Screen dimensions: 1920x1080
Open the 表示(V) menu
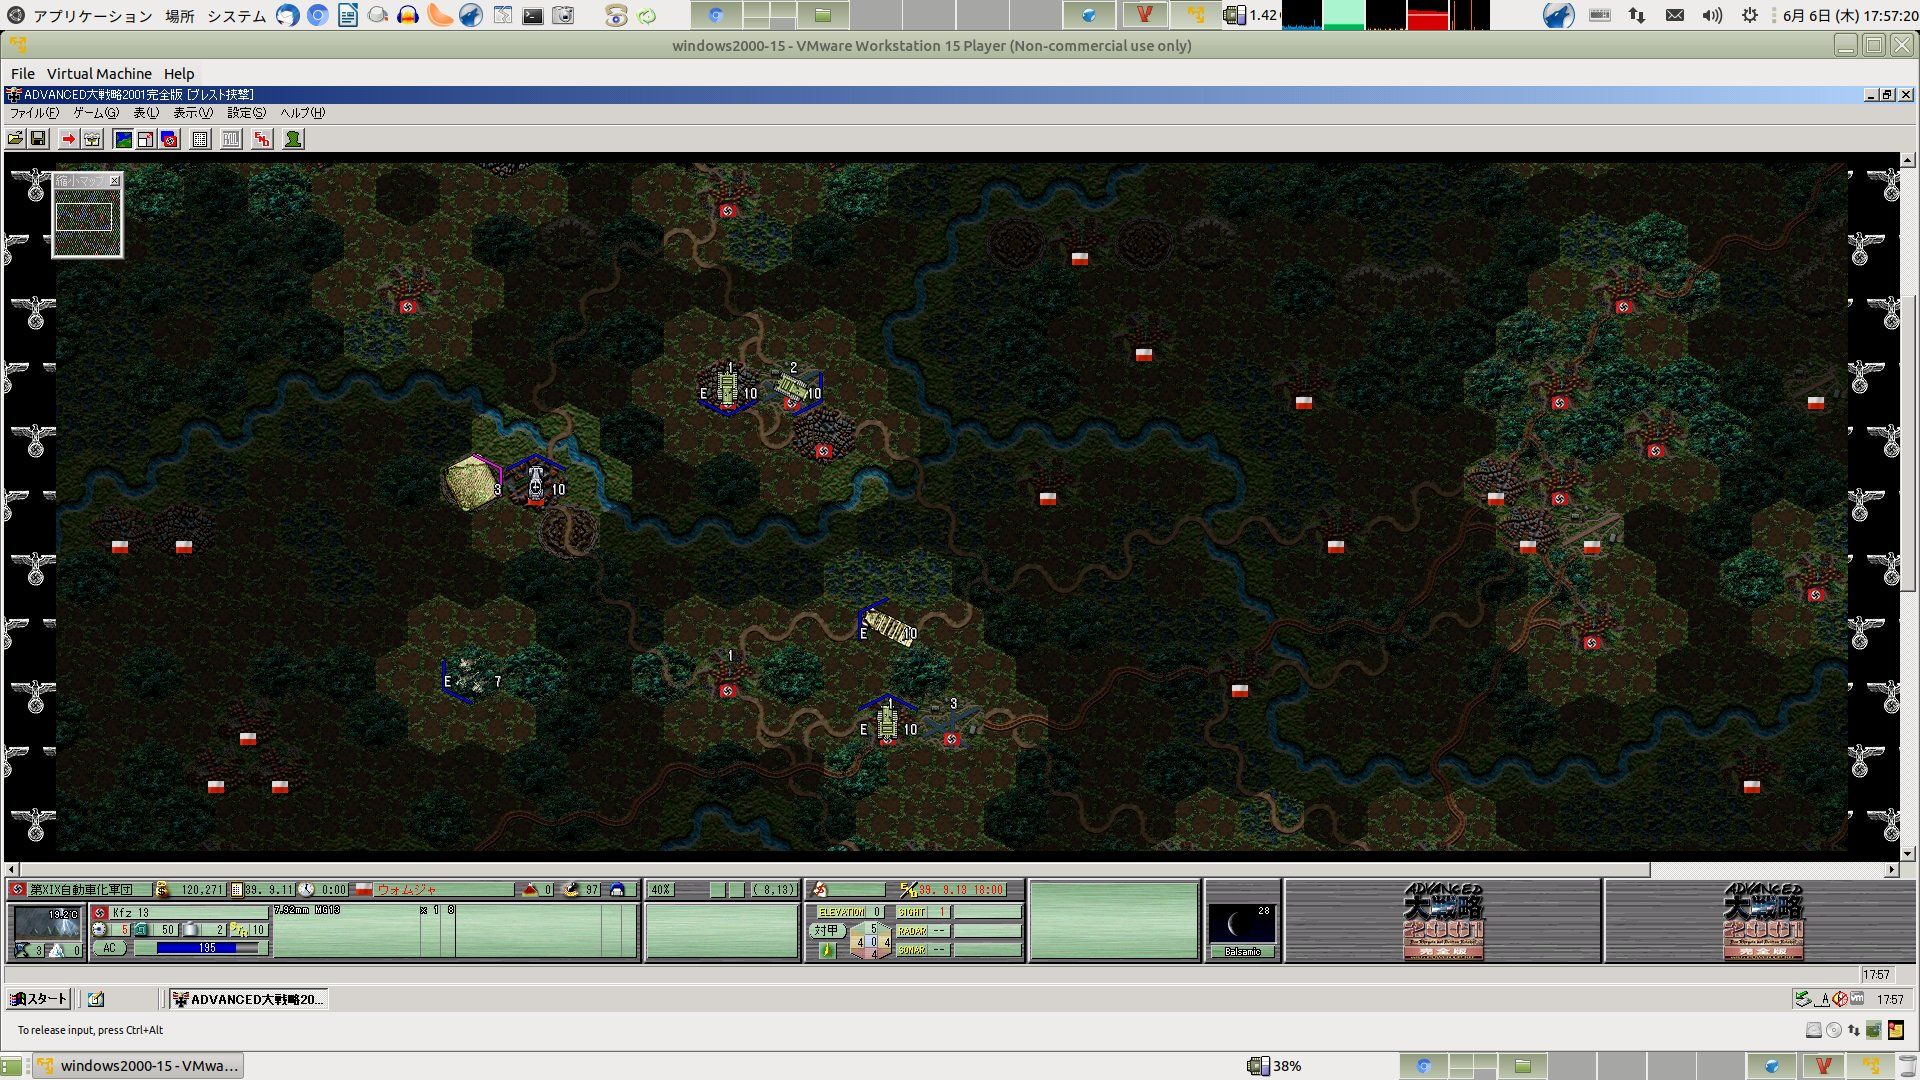pos(193,113)
